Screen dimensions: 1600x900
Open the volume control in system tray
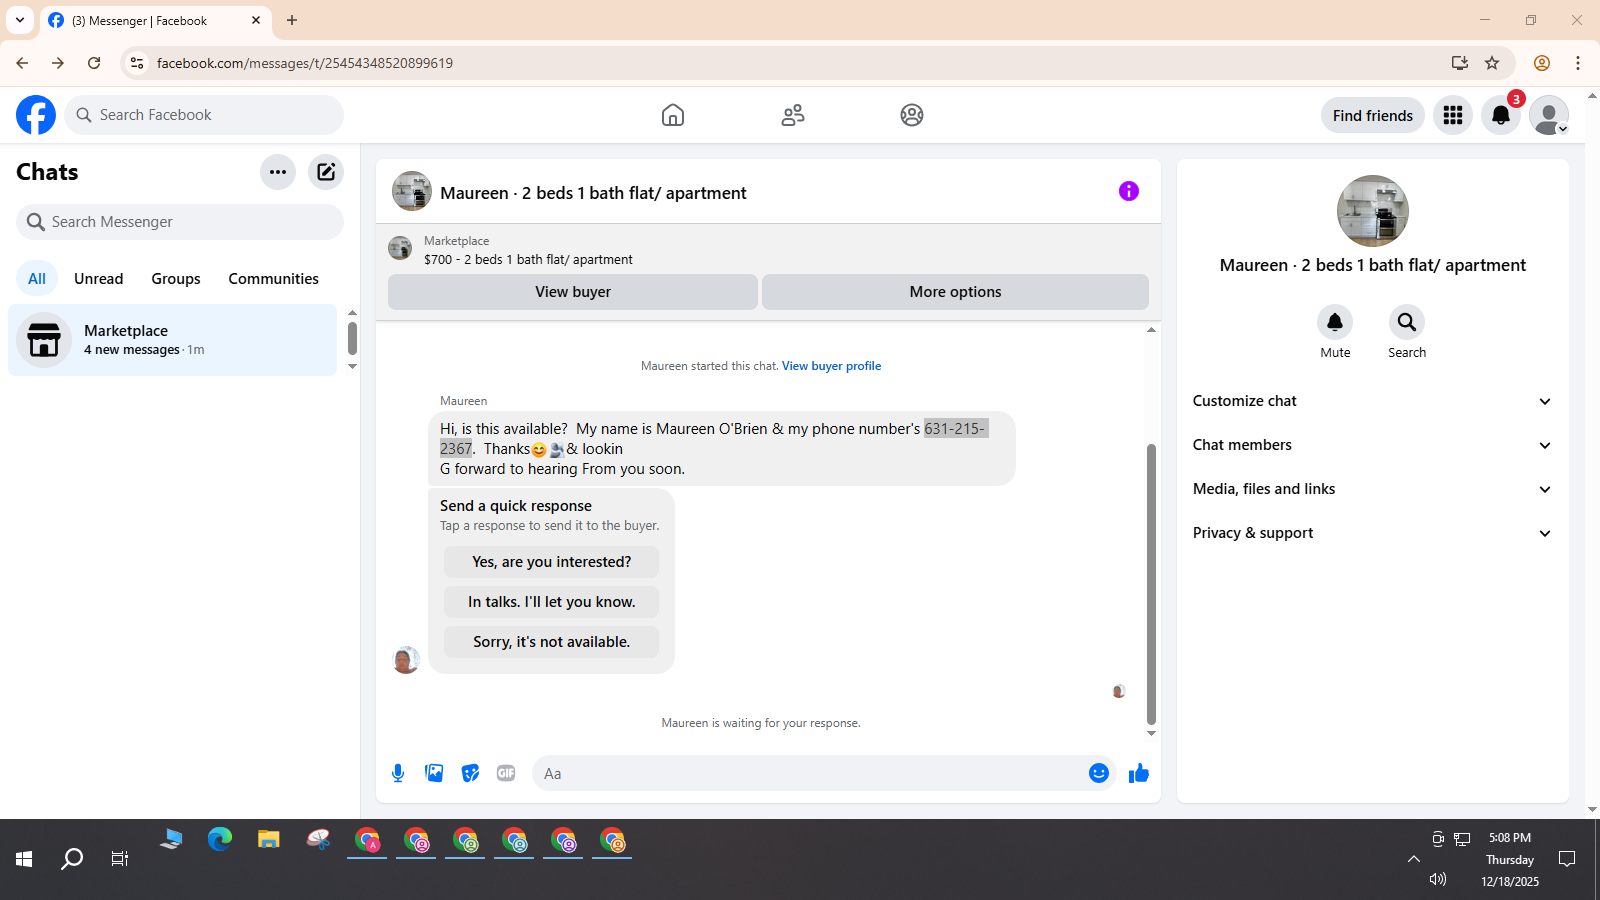(x=1438, y=879)
